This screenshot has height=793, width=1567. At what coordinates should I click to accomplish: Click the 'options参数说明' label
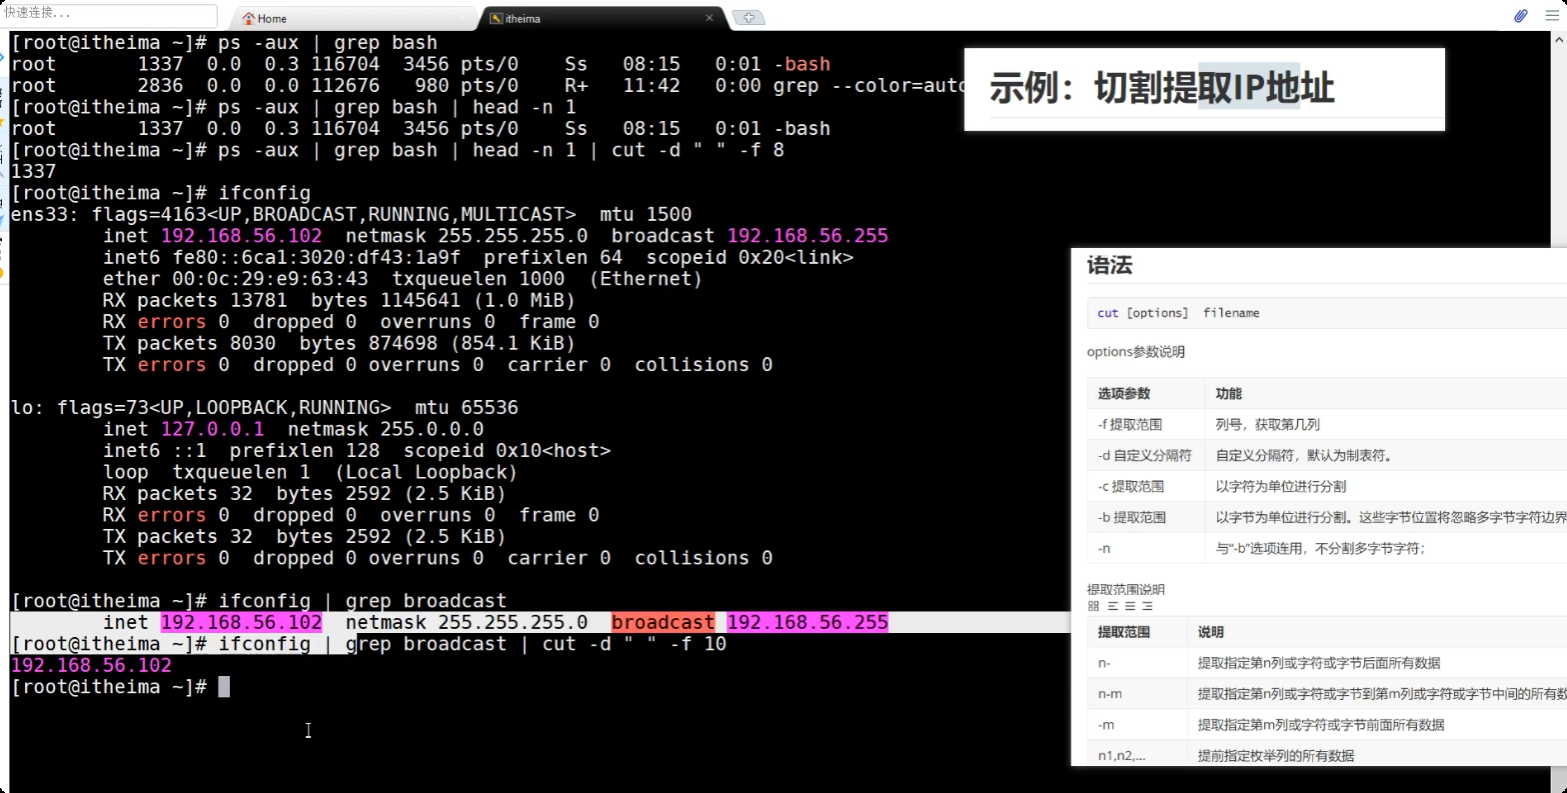(1136, 352)
